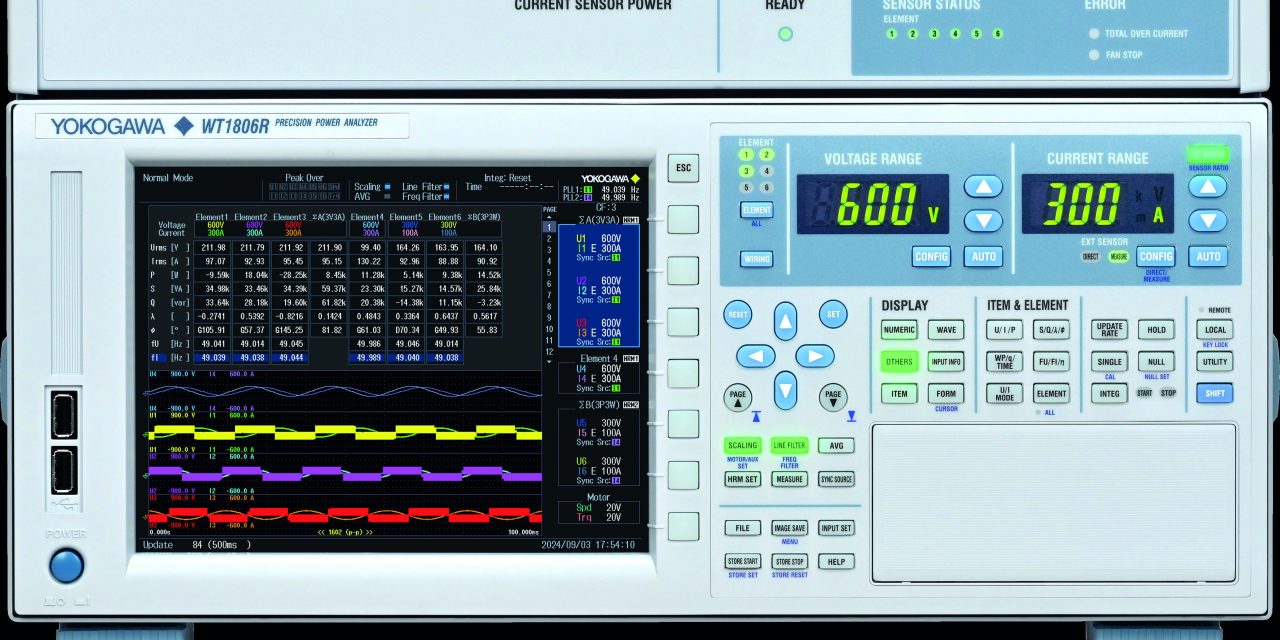Open the WP/q/TIME item settings

point(1003,361)
